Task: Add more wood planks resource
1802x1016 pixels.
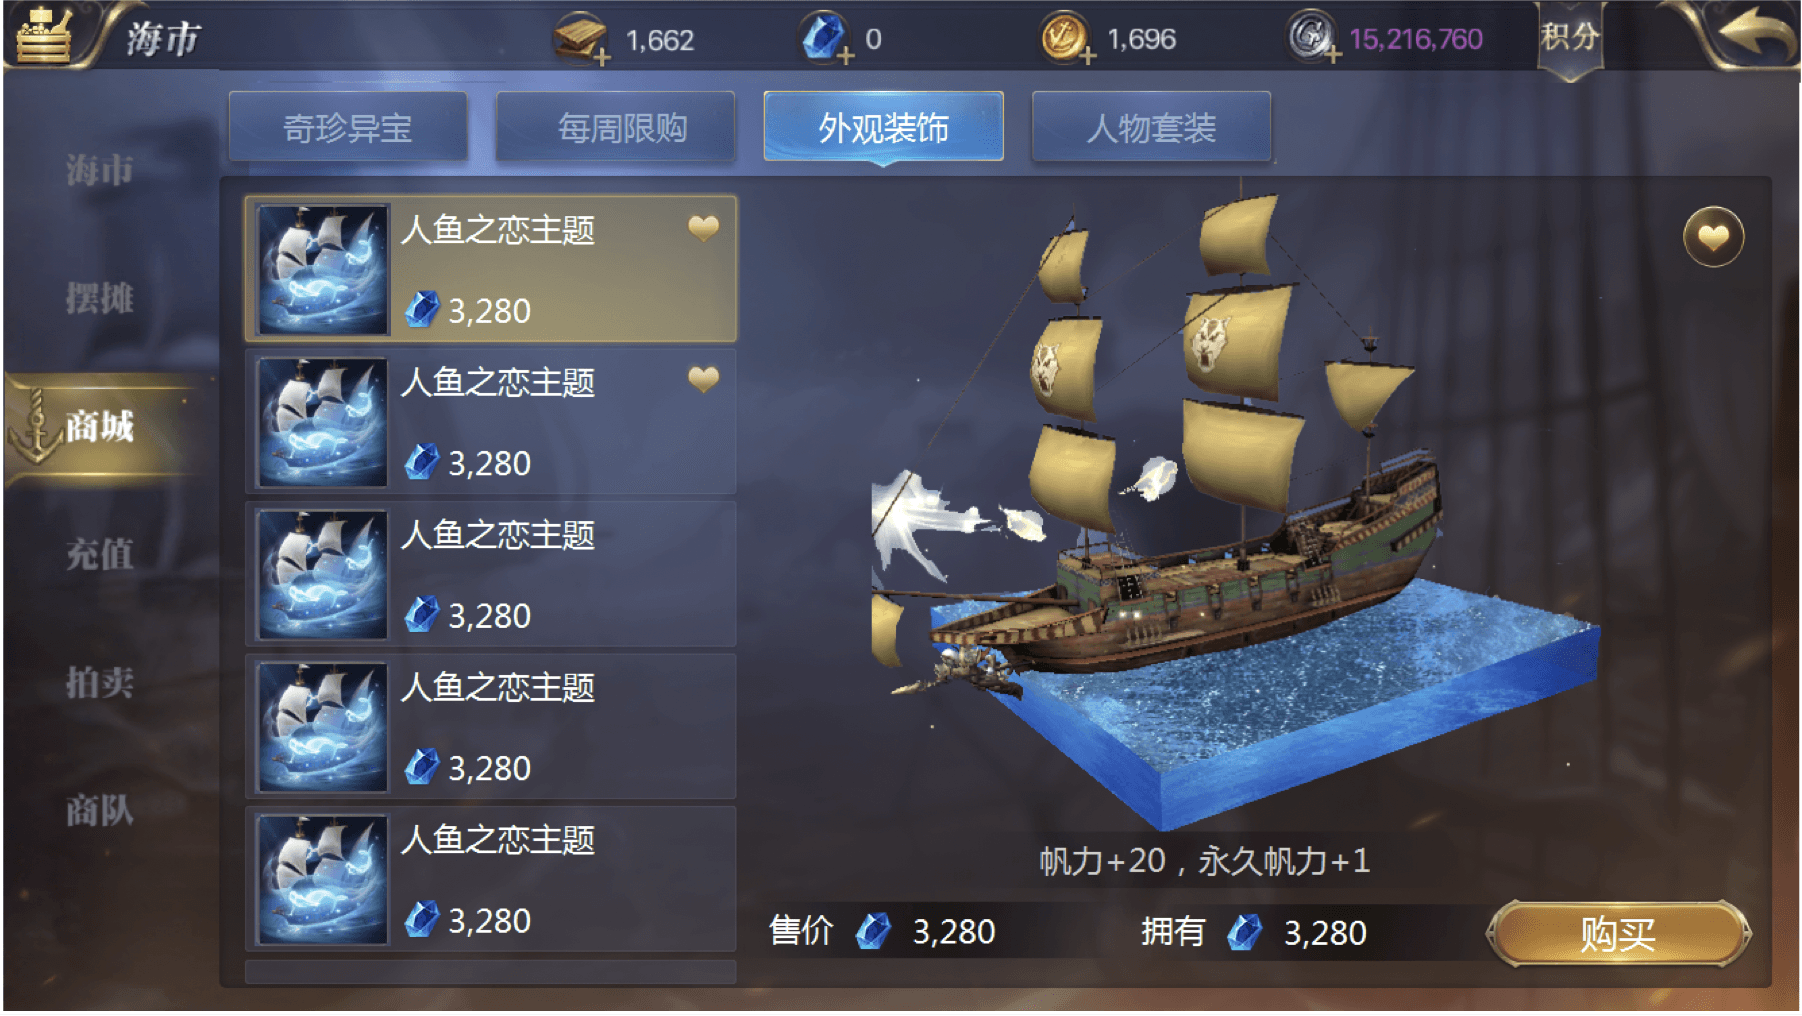Action: (x=602, y=58)
